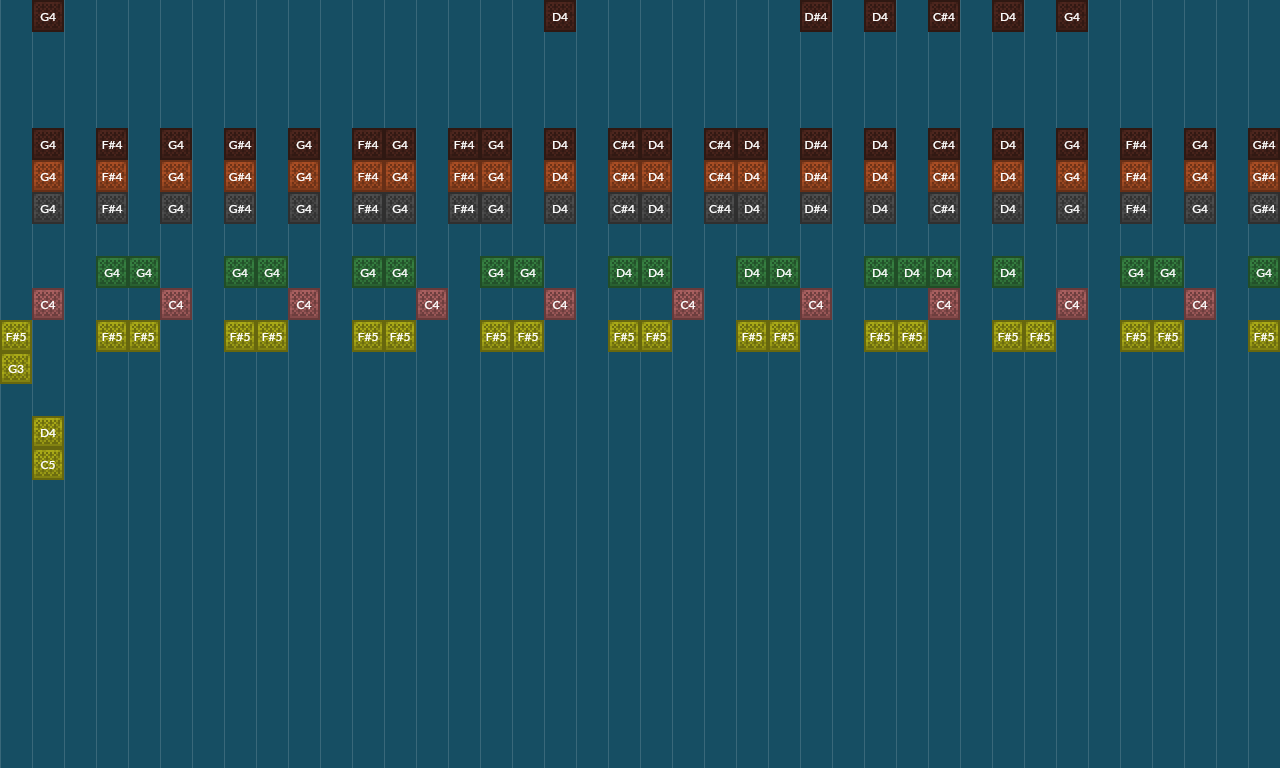The width and height of the screenshot is (1280, 768).
Task: Click the orange G#4 at the far right edge
Action: 1264,177
